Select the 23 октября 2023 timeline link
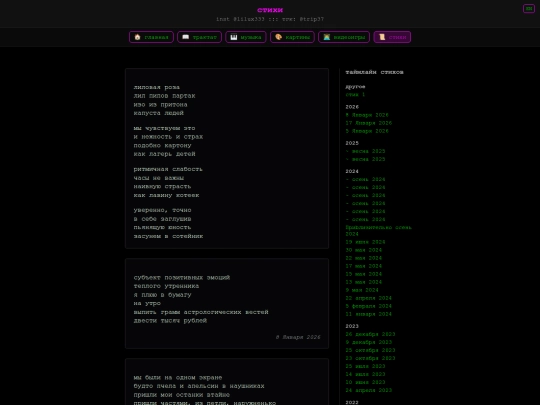540x405 pixels. tap(370, 358)
